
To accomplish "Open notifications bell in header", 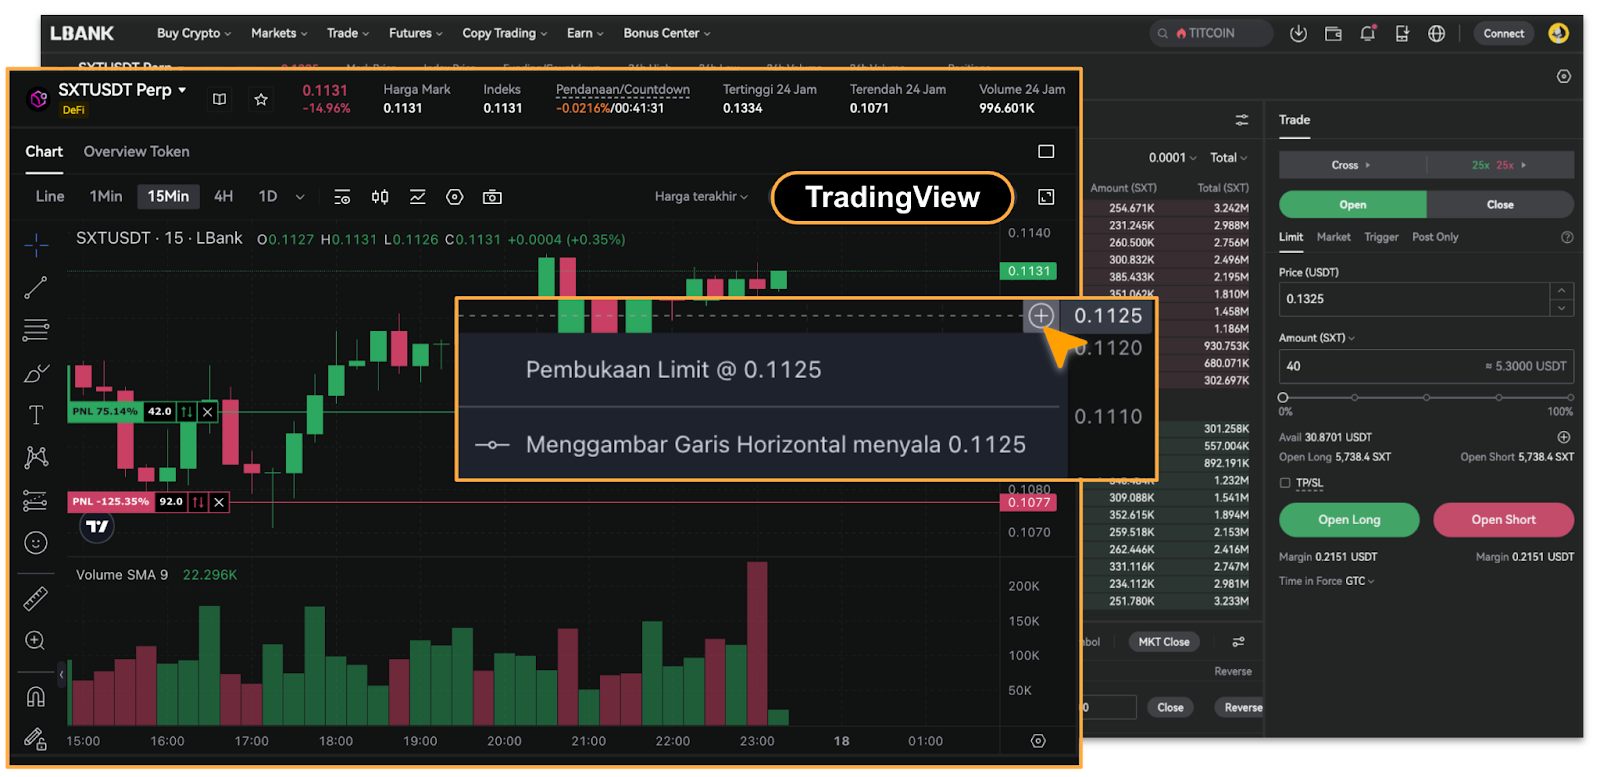I will 1368,33.
